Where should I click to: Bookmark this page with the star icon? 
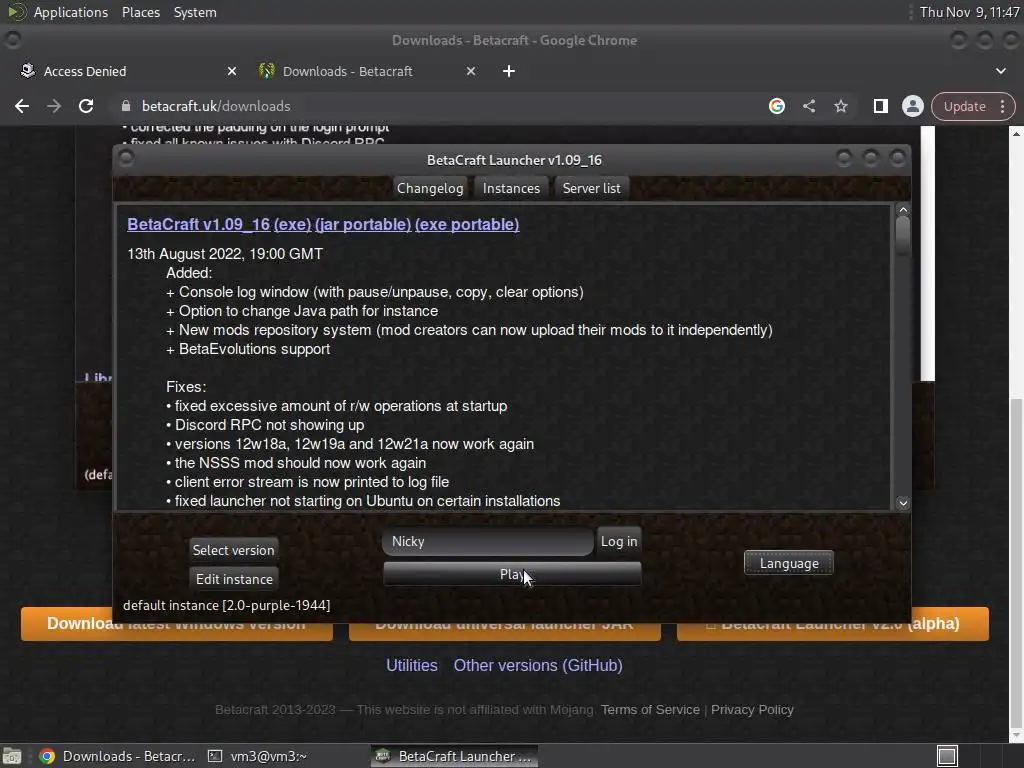coord(840,106)
